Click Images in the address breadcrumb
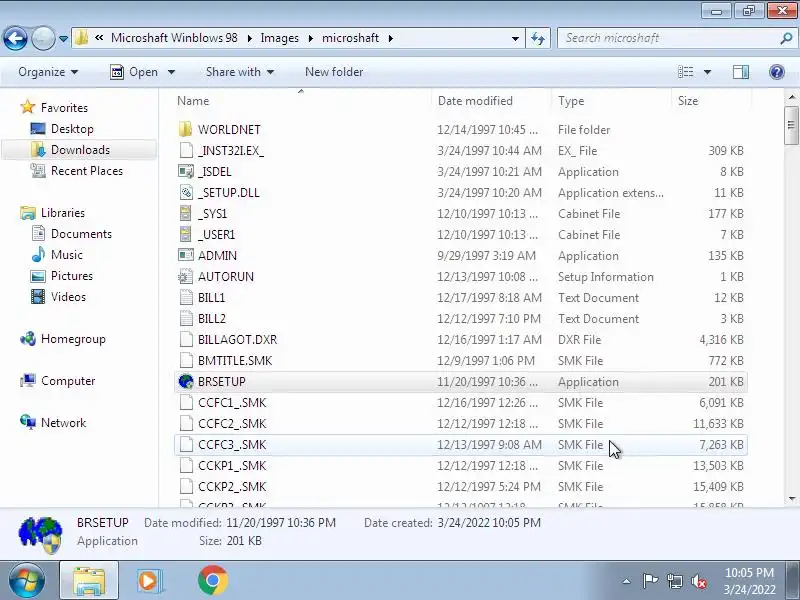 click(x=280, y=38)
